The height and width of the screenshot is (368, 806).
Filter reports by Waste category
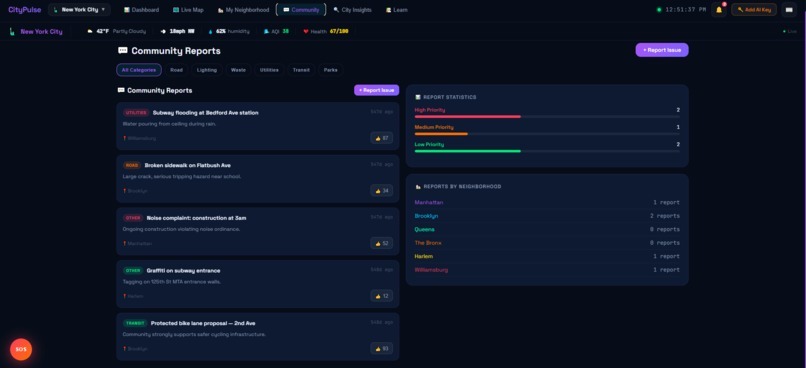click(x=238, y=70)
